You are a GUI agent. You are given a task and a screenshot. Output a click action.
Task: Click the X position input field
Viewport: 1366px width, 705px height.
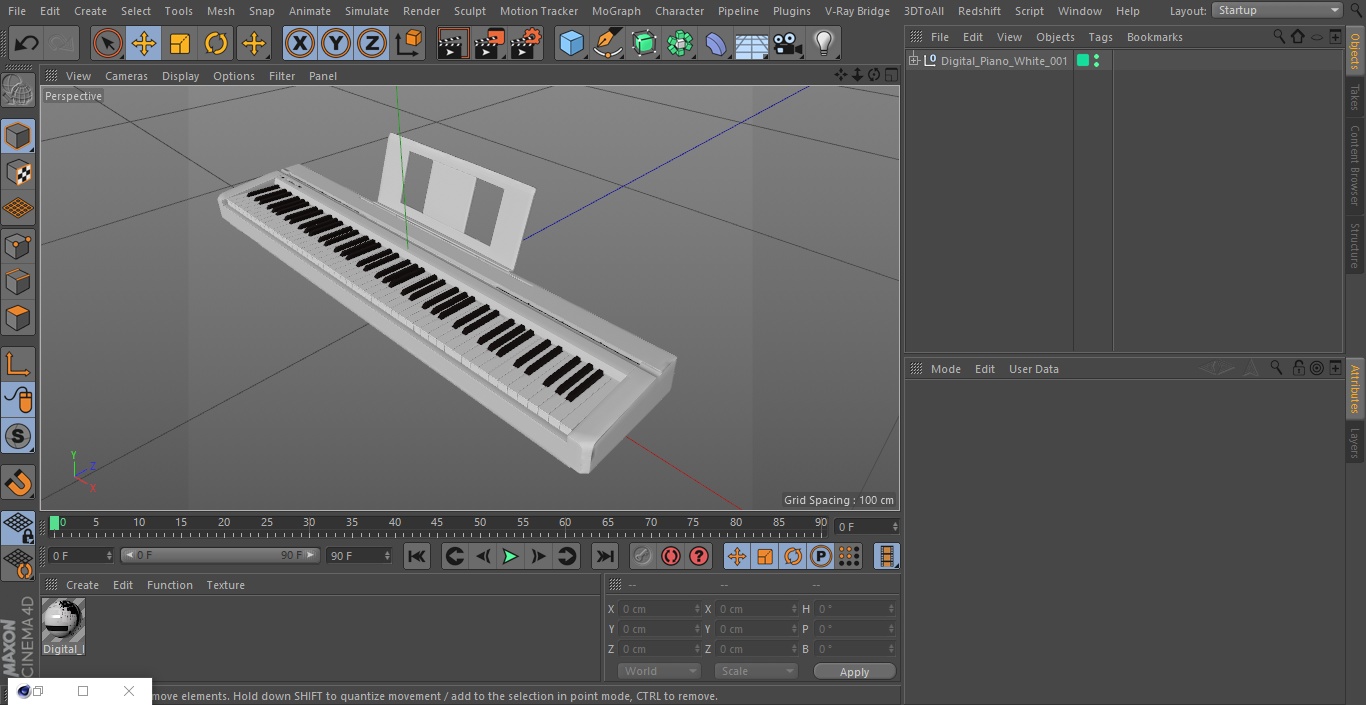[660, 609]
